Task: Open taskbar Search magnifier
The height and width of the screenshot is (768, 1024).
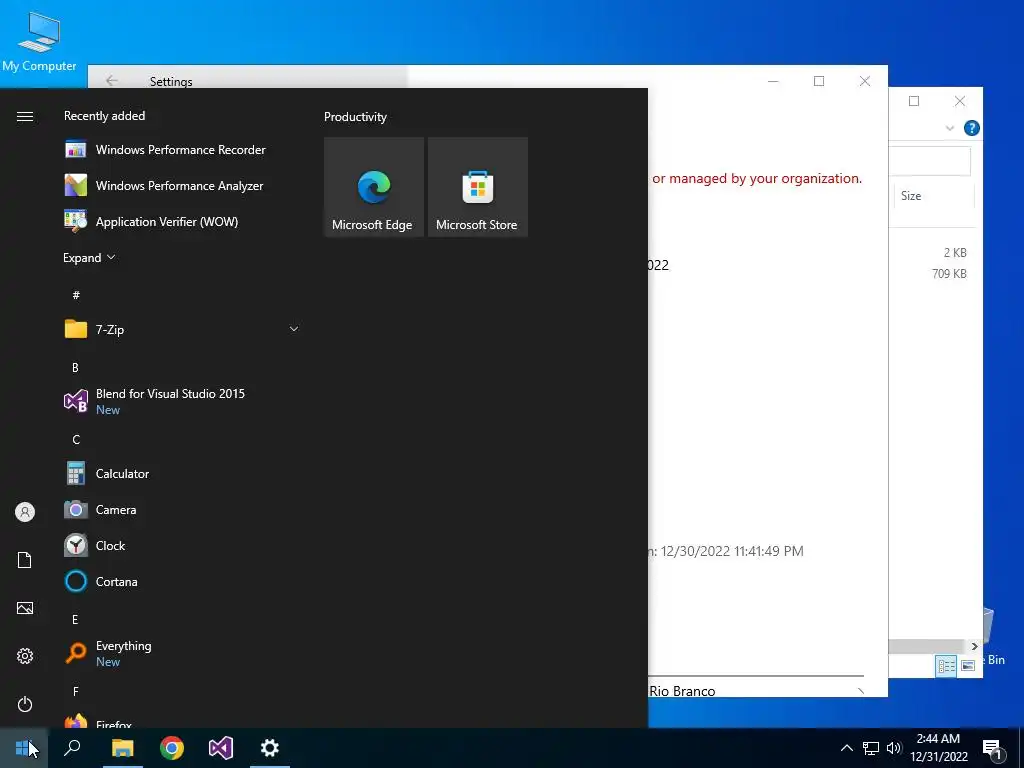Action: click(x=72, y=748)
